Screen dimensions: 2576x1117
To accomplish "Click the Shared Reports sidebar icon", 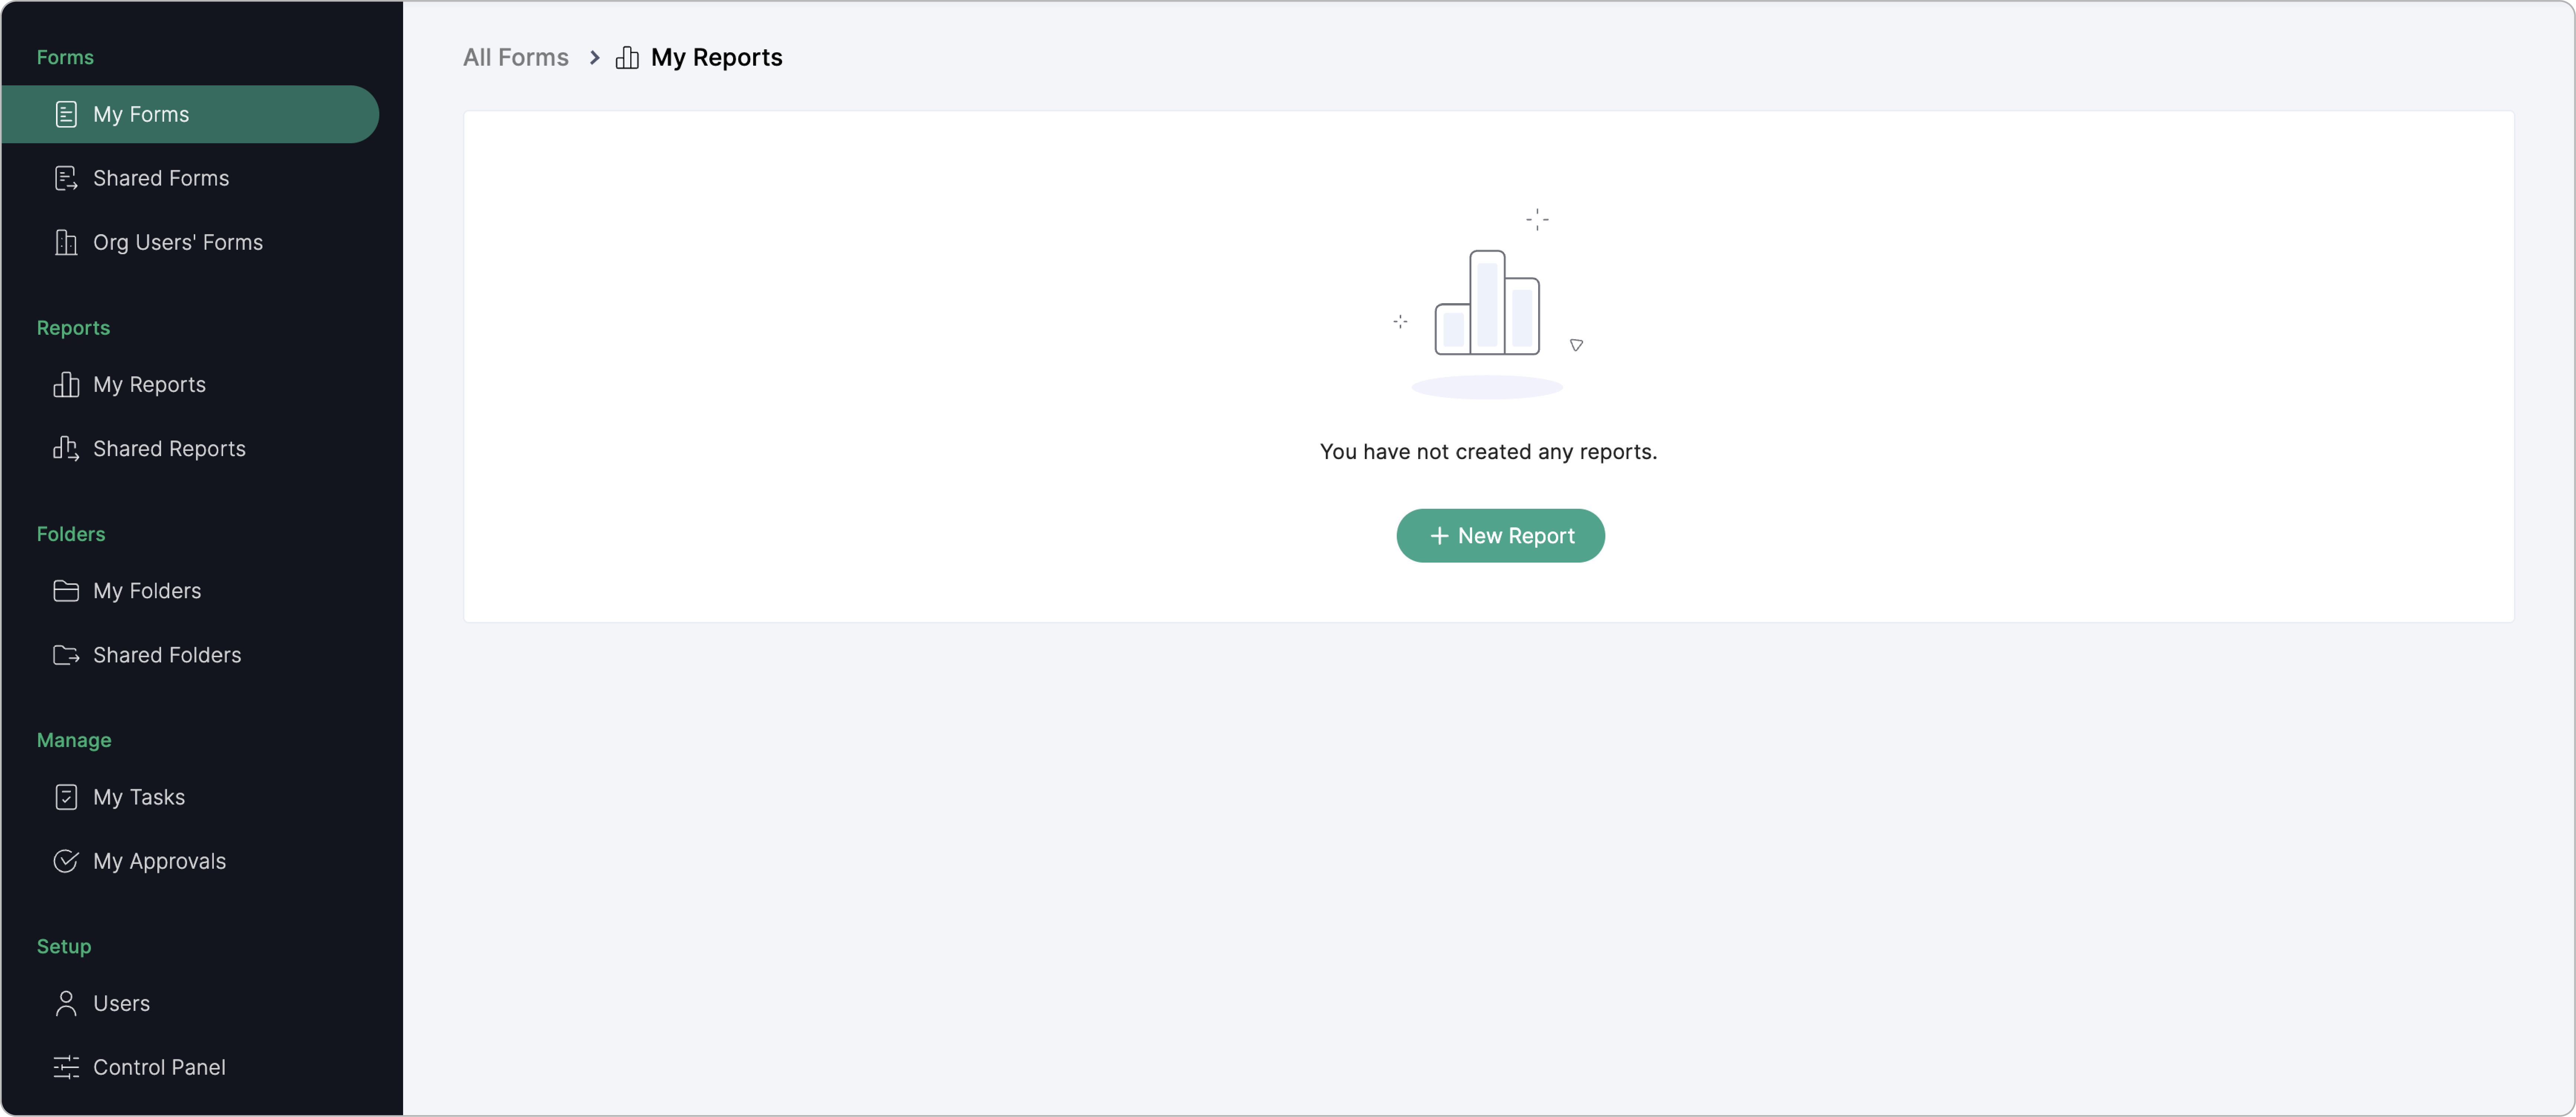I will pyautogui.click(x=66, y=449).
